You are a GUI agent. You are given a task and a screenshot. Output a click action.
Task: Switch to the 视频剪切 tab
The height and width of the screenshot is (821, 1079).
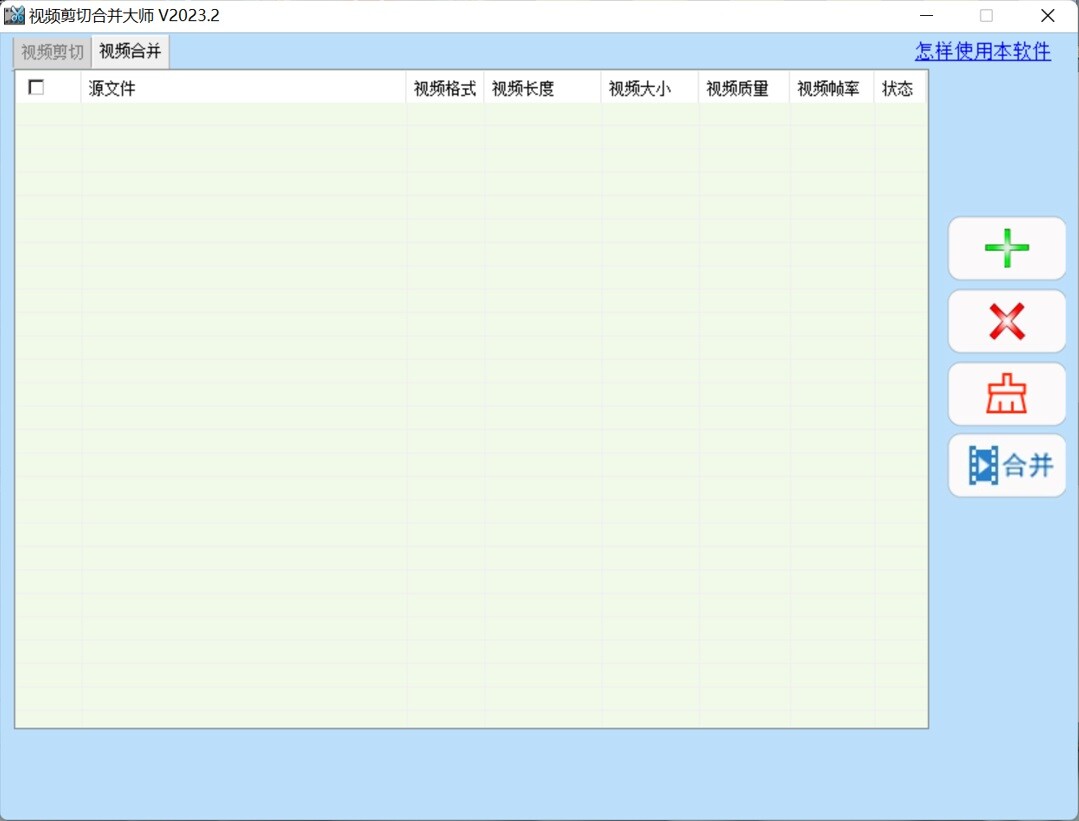52,52
